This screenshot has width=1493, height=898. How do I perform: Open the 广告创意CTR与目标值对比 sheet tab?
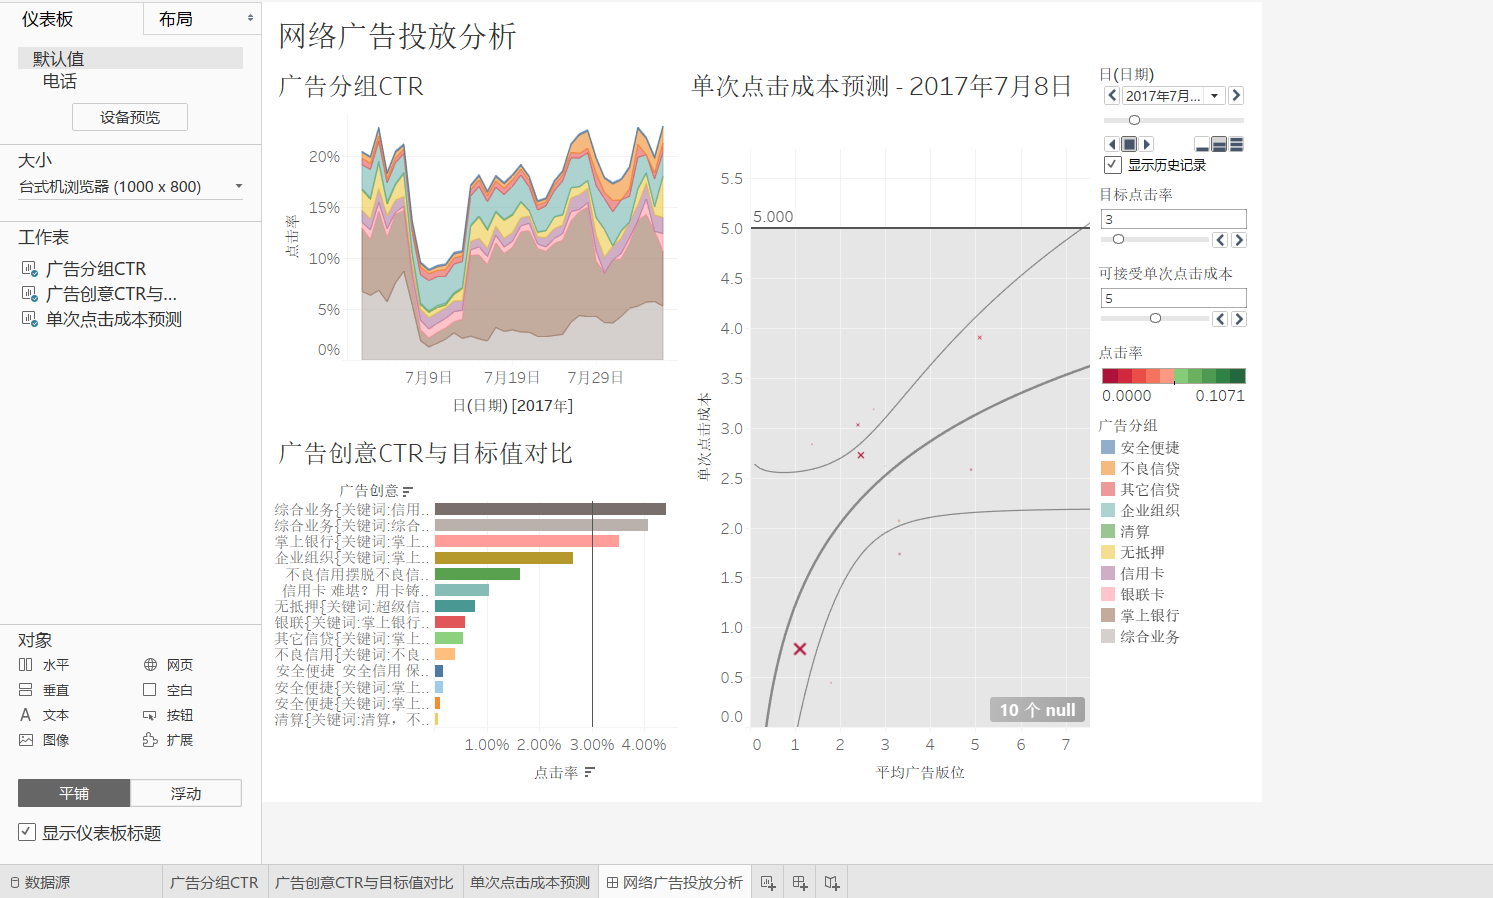tap(364, 882)
